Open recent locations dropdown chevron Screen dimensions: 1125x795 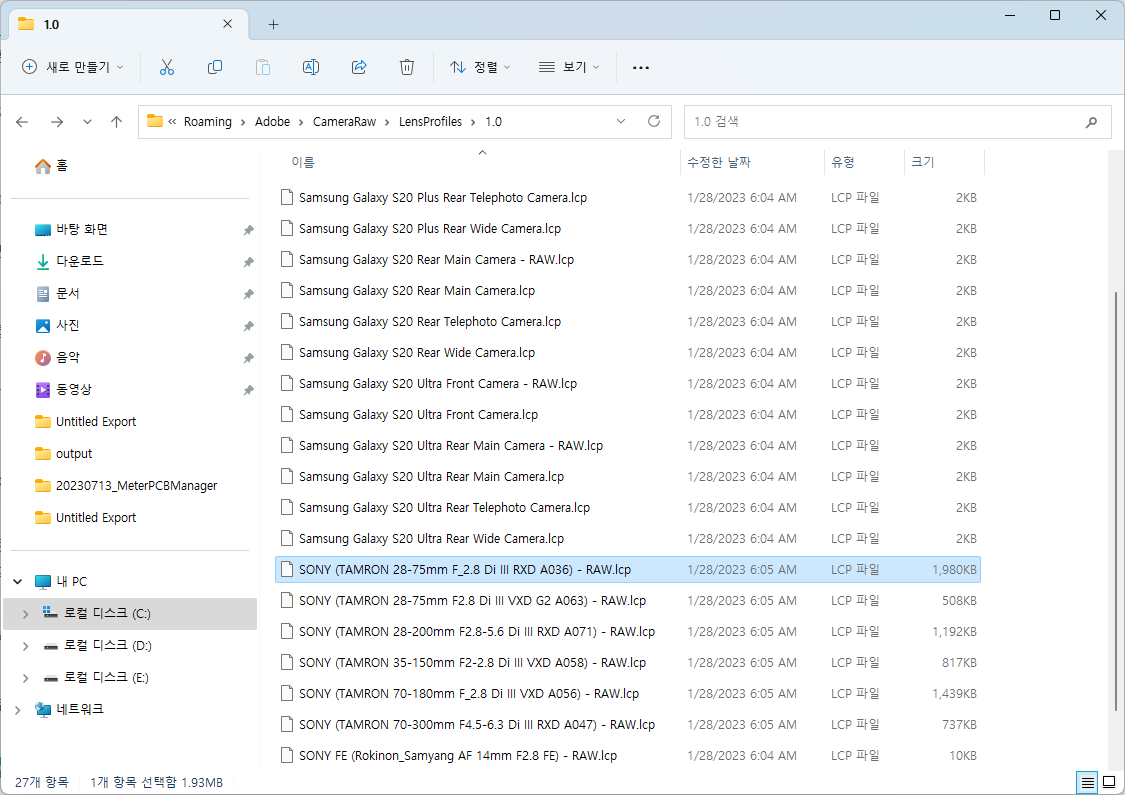tap(87, 122)
